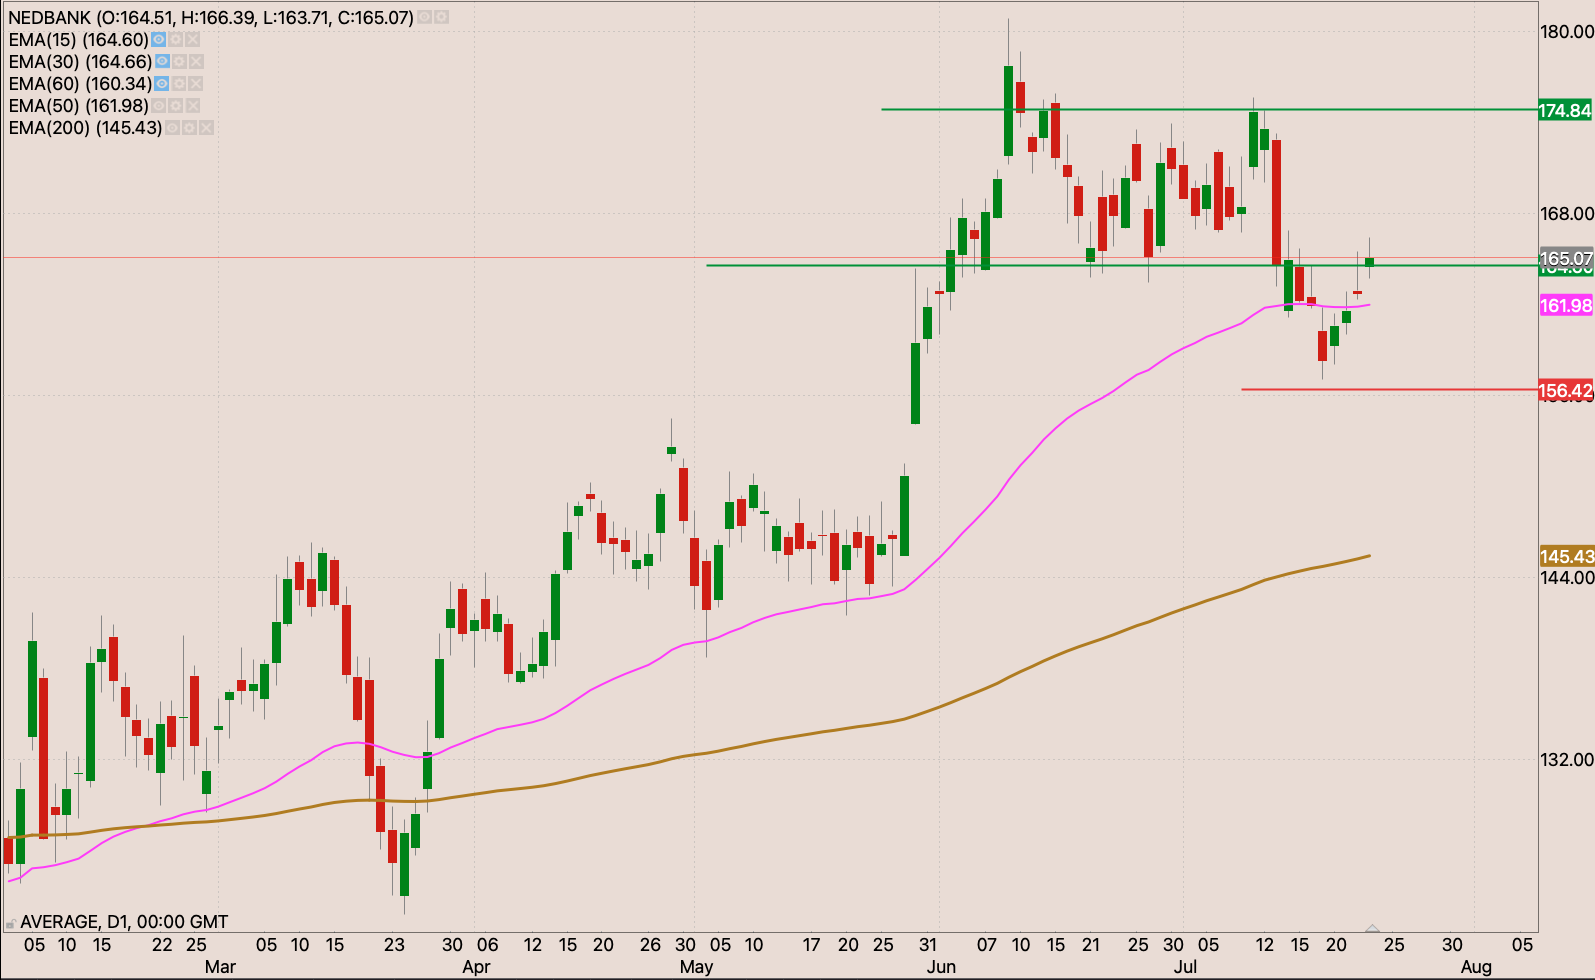Select the red 156.42 support level label
This screenshot has width=1595, height=980.
(x=1565, y=391)
